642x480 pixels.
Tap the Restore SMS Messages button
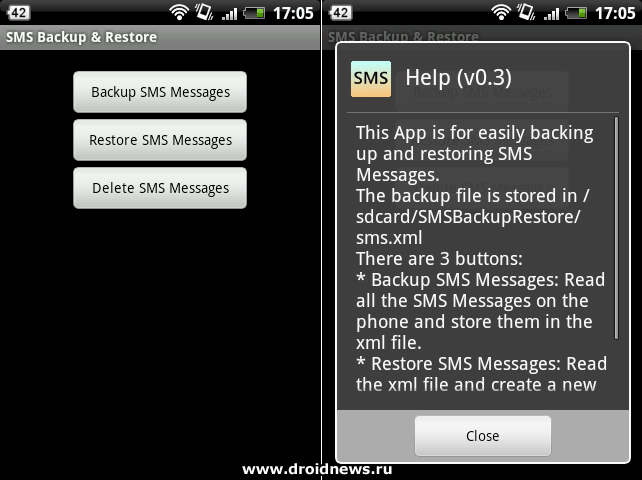click(x=160, y=140)
